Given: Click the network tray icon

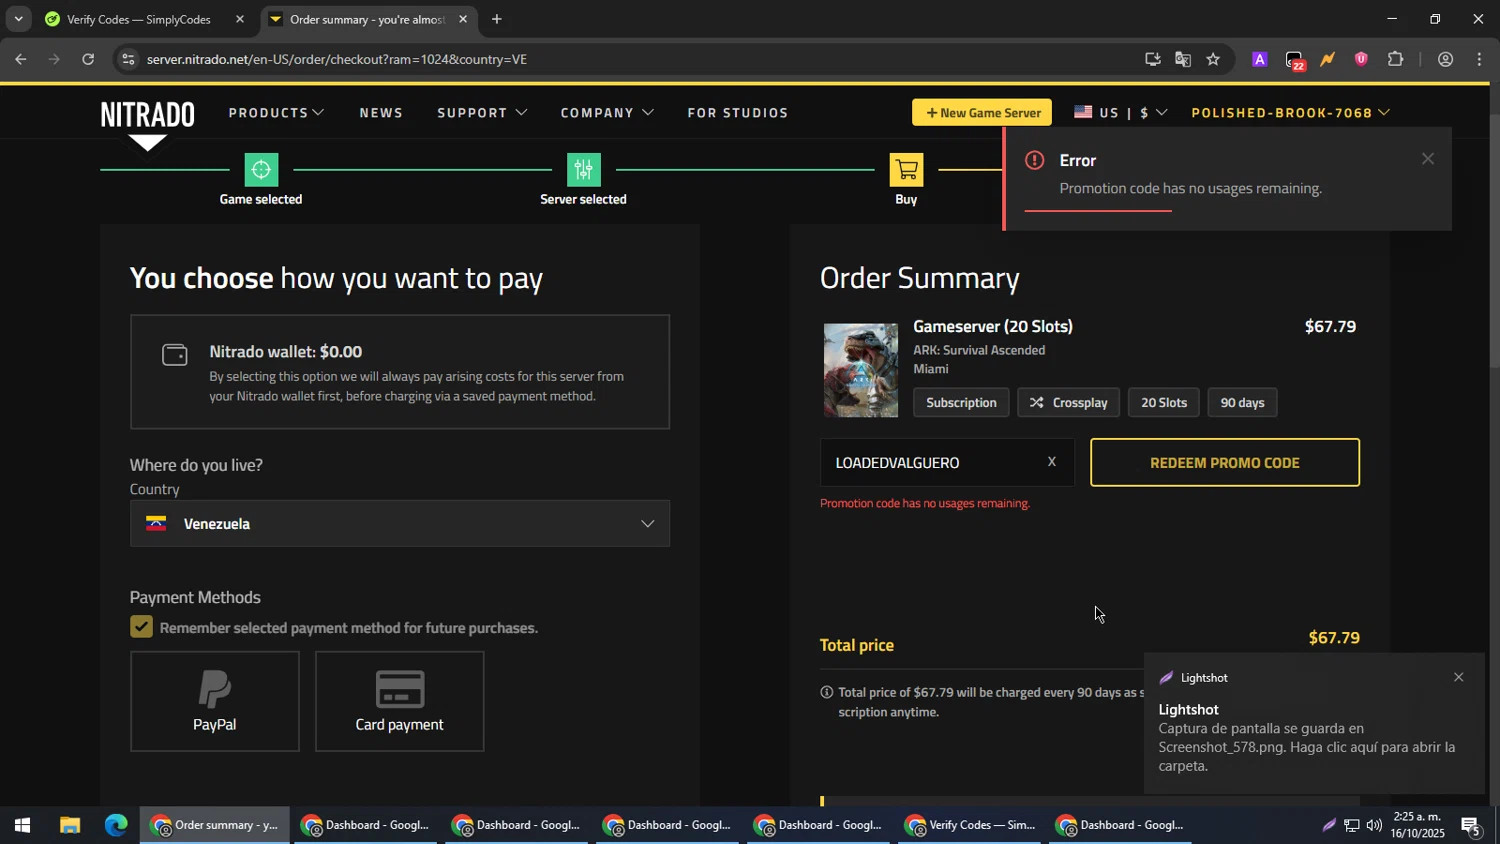Looking at the screenshot, I should [x=1351, y=825].
